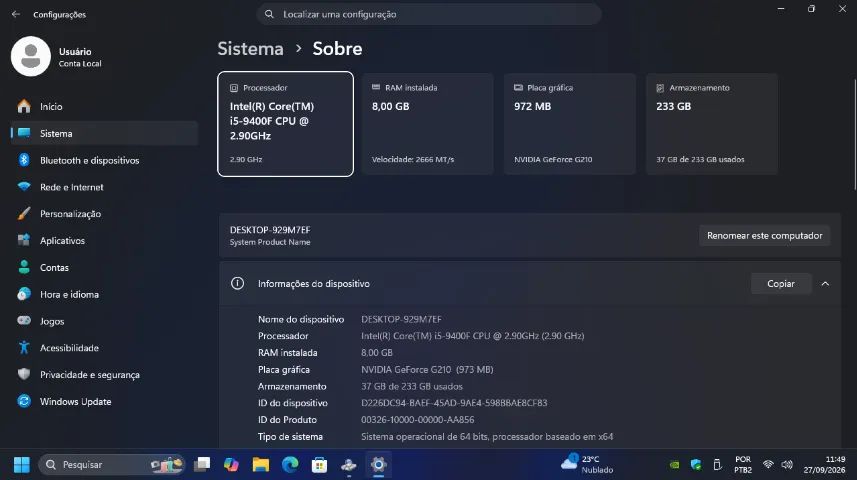Image resolution: width=857 pixels, height=480 pixels.
Task: Click the NVIDIA tray icon
Action: (x=674, y=465)
